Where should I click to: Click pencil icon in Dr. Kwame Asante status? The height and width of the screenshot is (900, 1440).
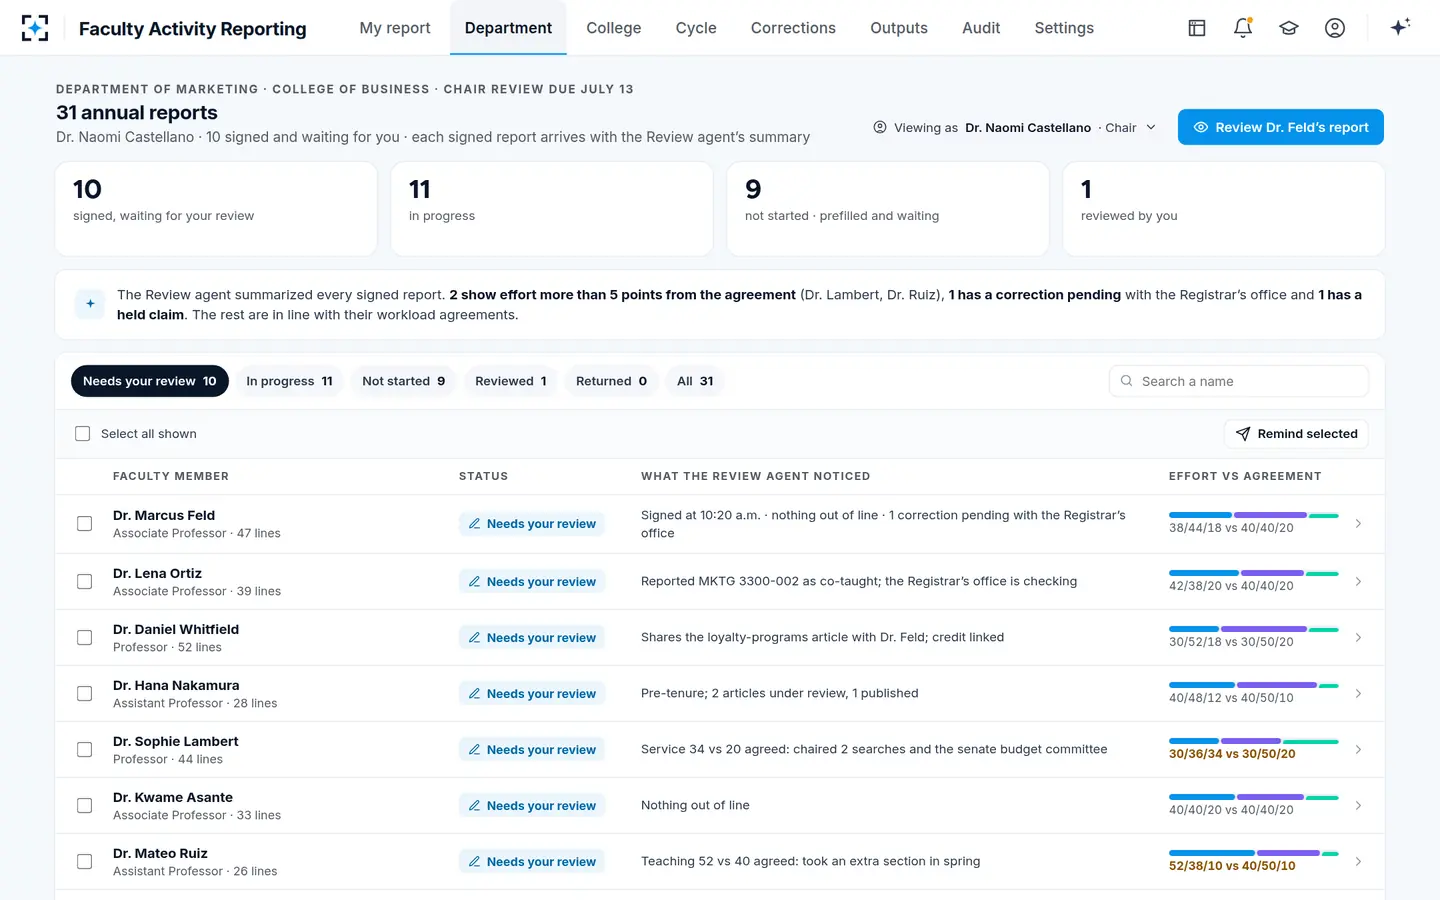(x=475, y=806)
